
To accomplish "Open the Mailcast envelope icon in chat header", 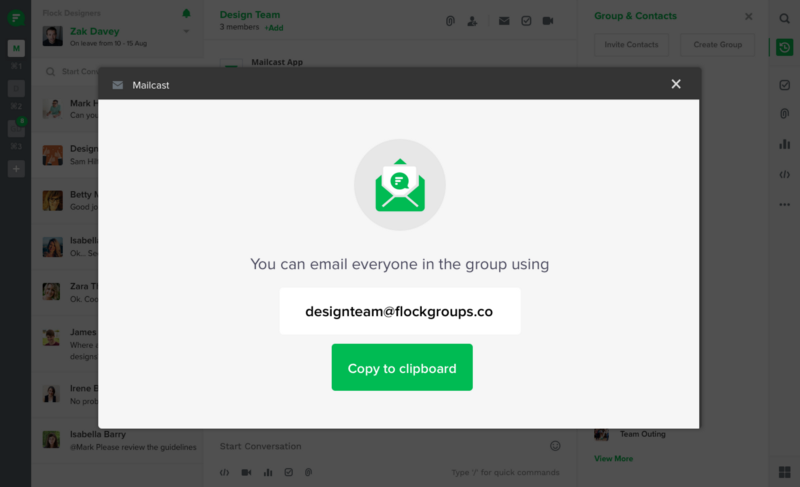I will click(504, 21).
